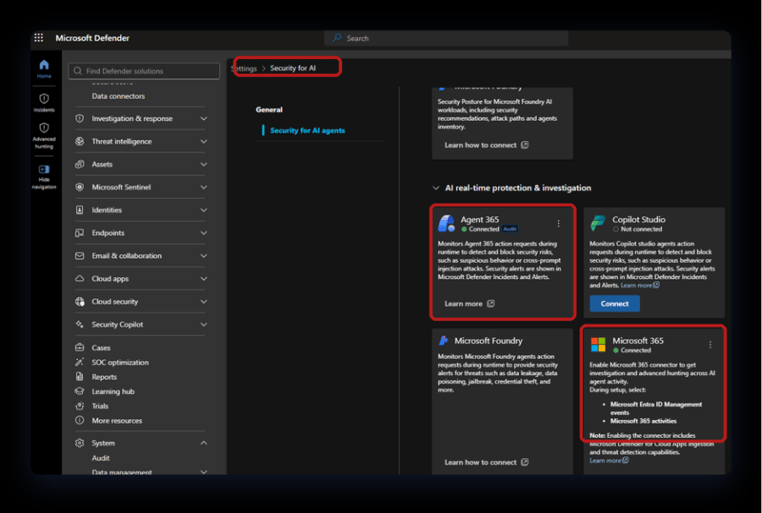Click the Identities icon
Screen dimensions: 762x513
point(80,210)
